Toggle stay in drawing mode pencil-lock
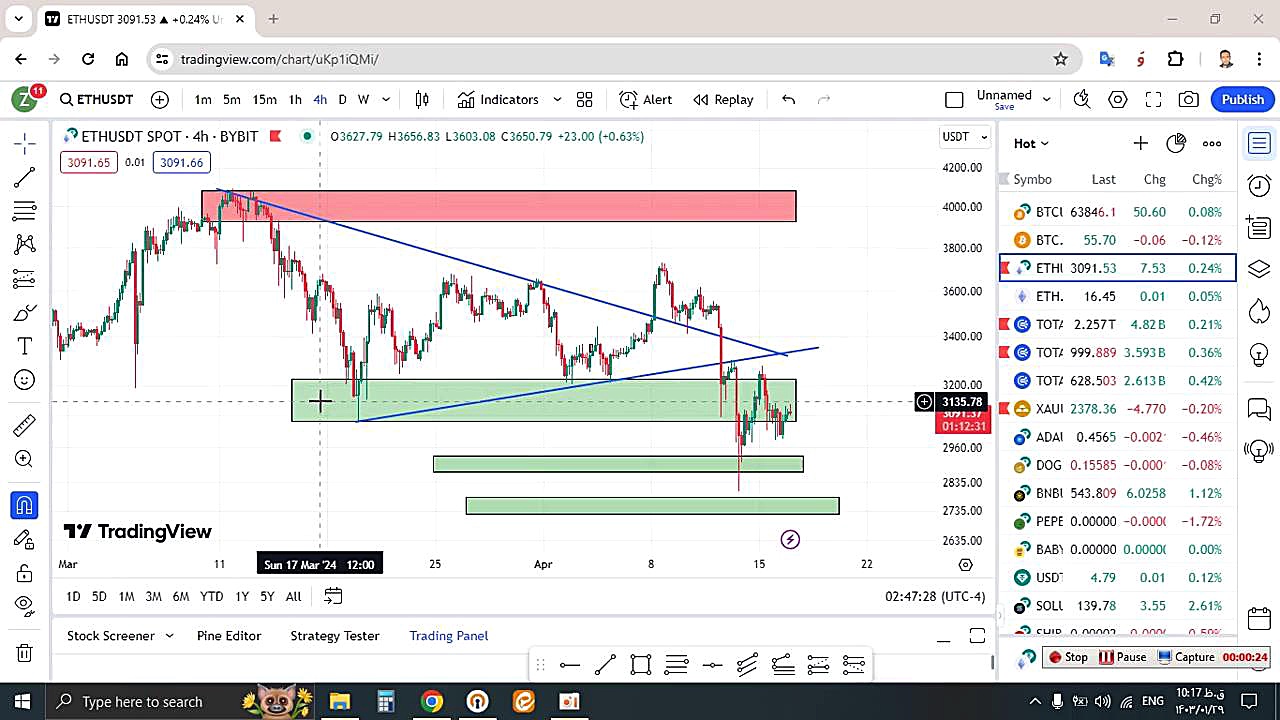The image size is (1280, 720). coord(25,540)
